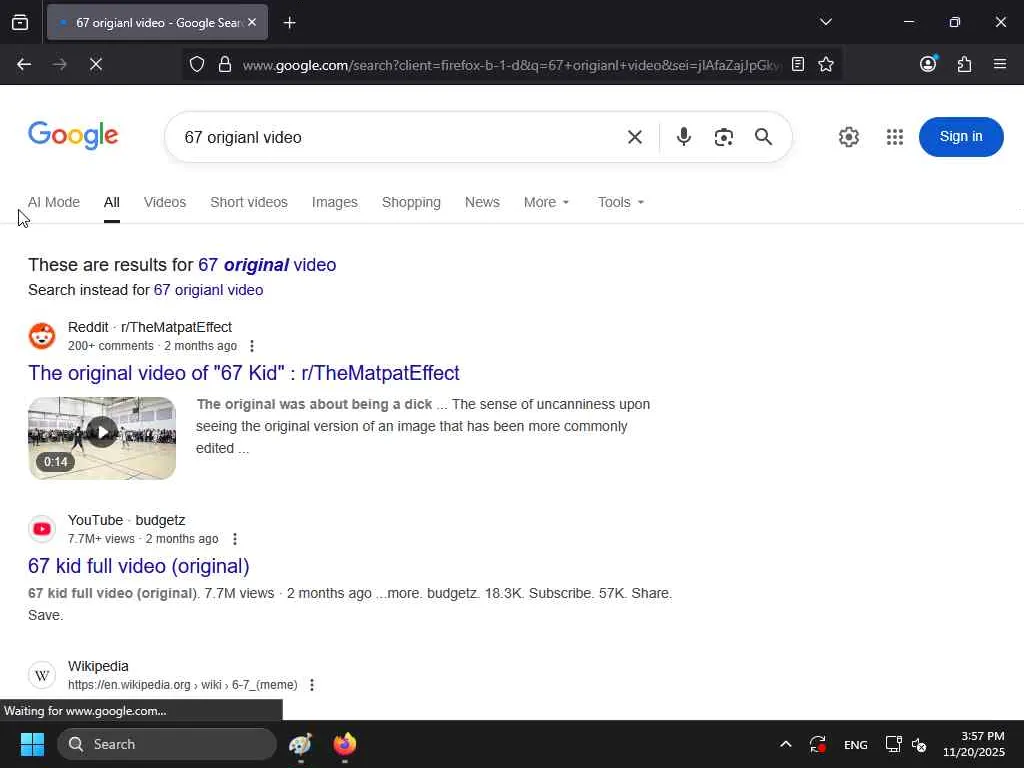Viewport: 1024px width, 768px height.
Task: Switch to Short videos tab
Action: point(249,202)
